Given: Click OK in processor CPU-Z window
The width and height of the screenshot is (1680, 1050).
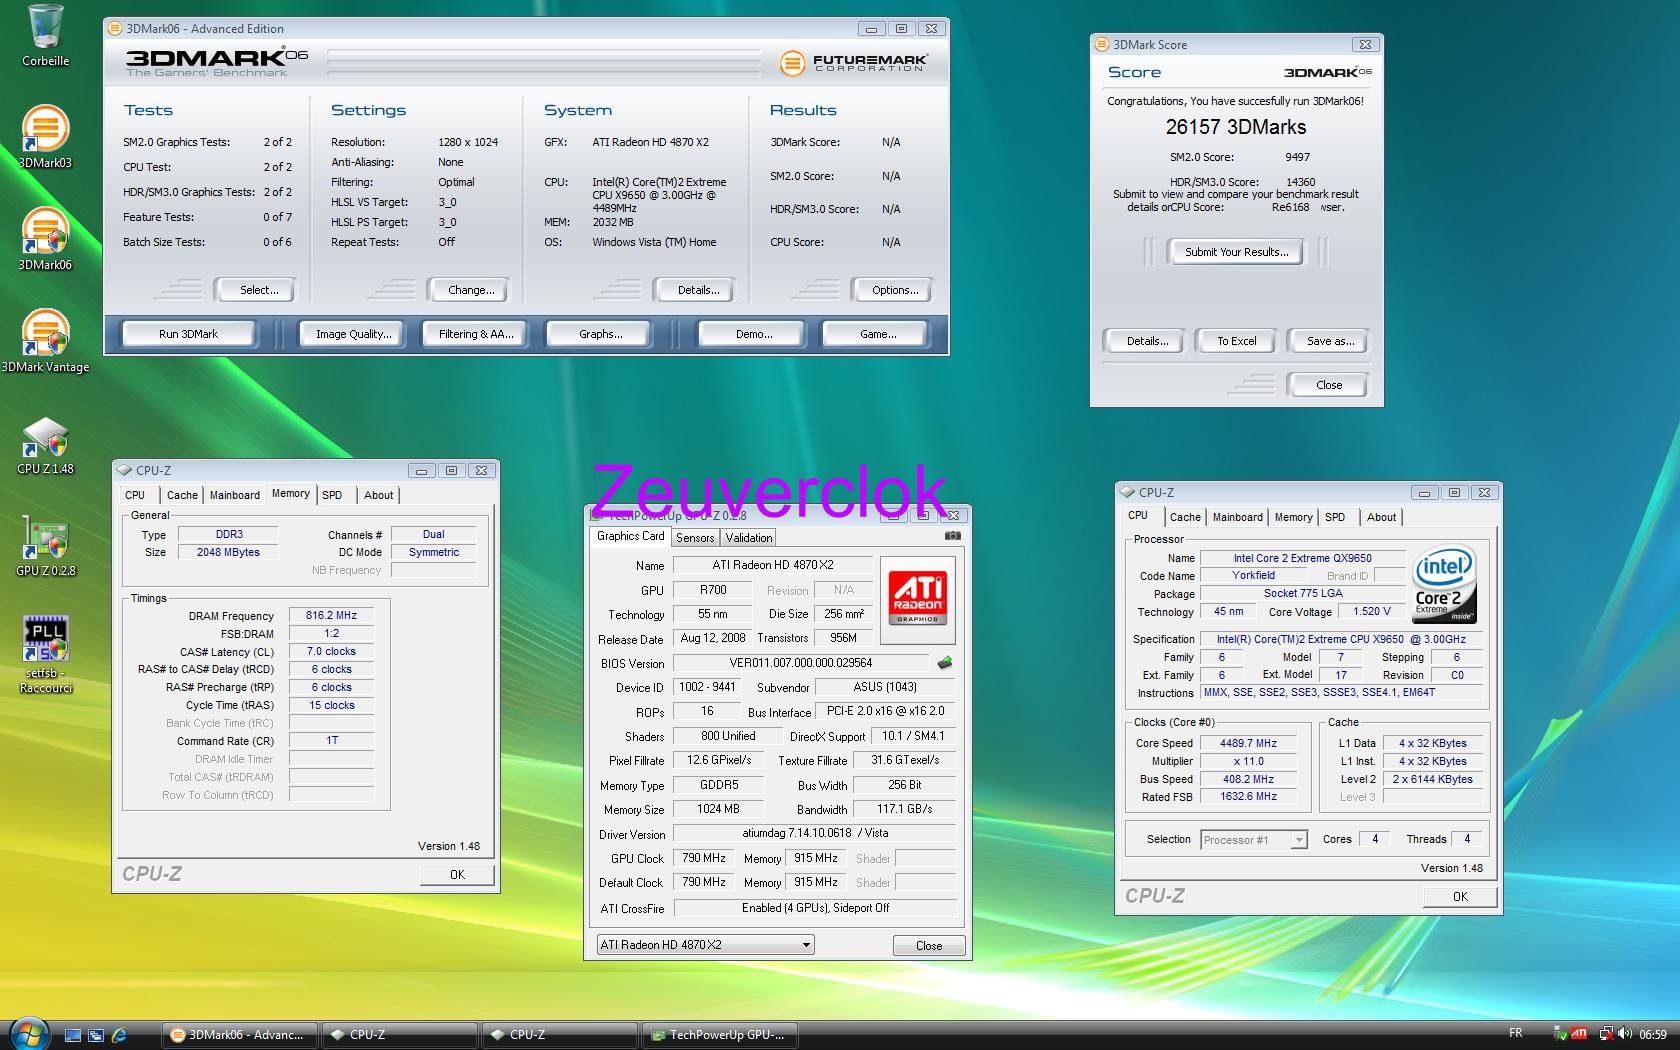Looking at the screenshot, I should 1460,896.
